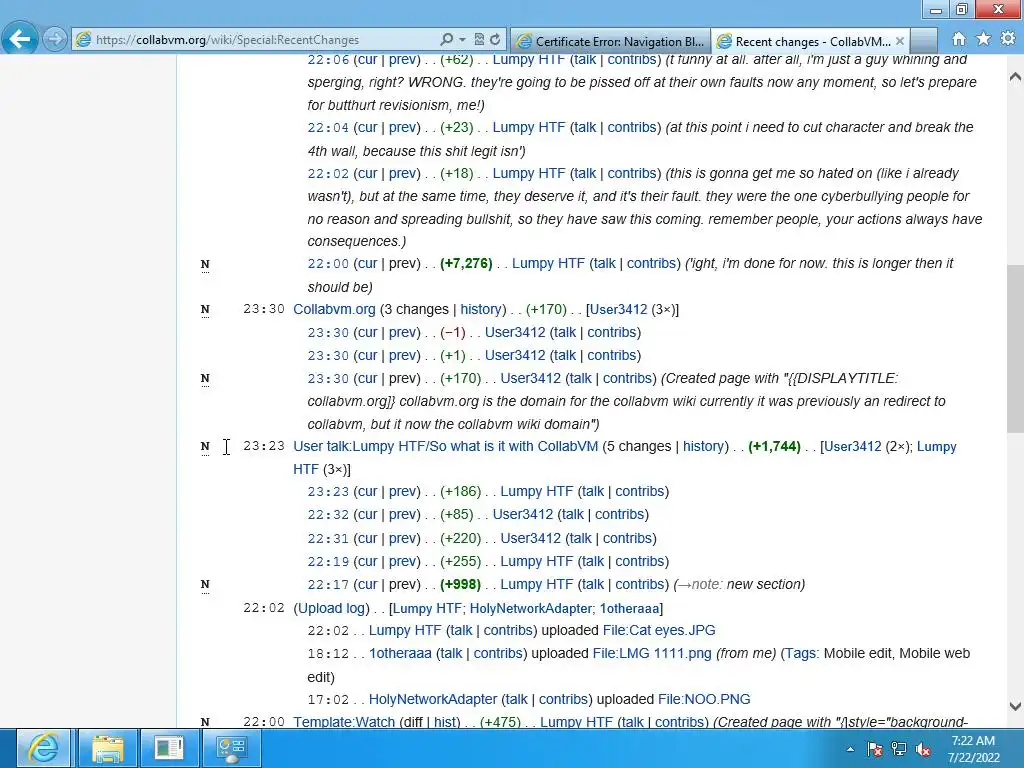Open Control Panel icon in taskbar

(x=231, y=748)
